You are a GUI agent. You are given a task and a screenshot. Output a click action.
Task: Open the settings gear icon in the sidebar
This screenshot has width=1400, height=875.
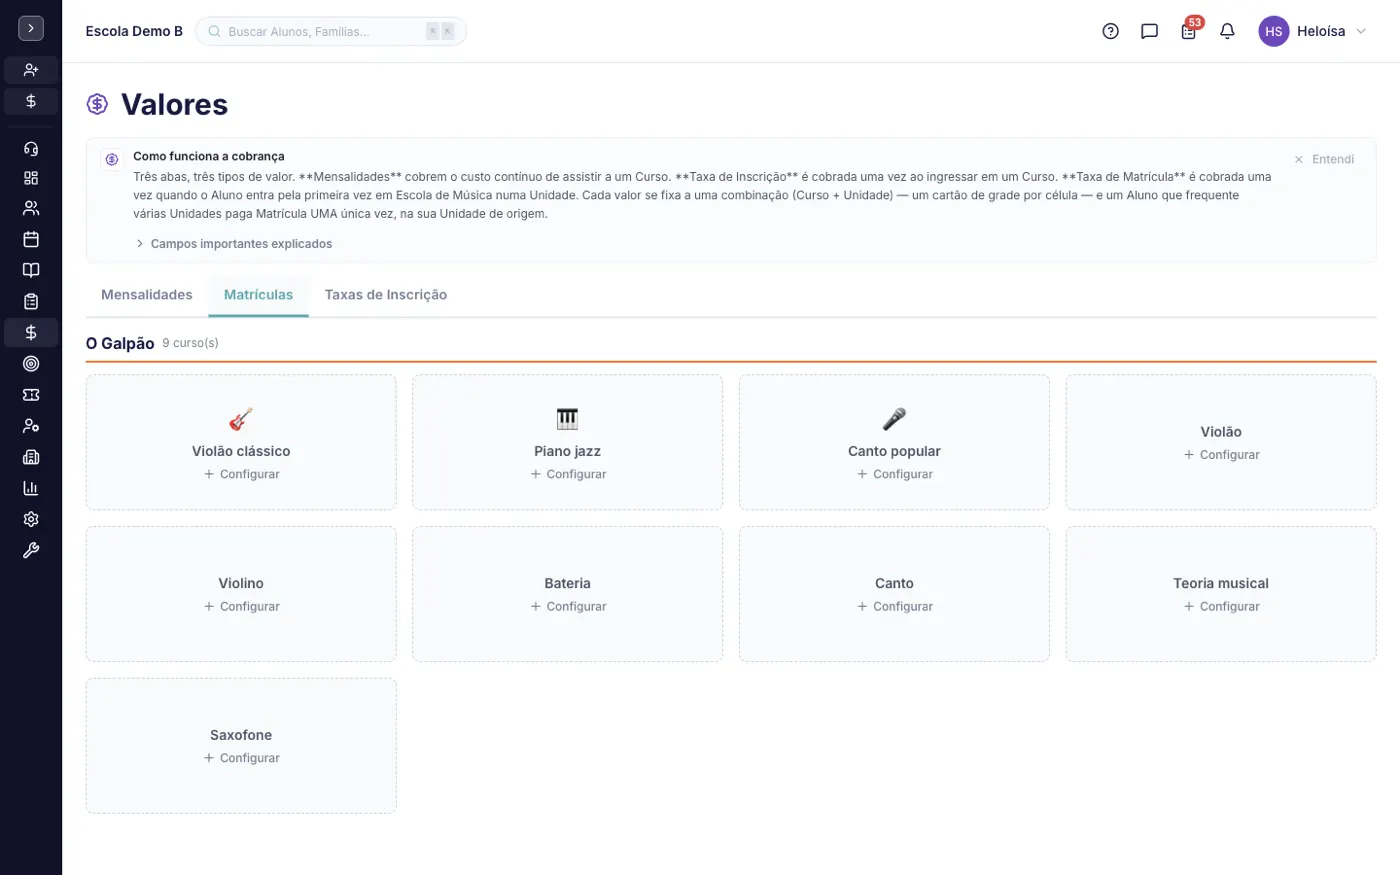[x=31, y=519]
